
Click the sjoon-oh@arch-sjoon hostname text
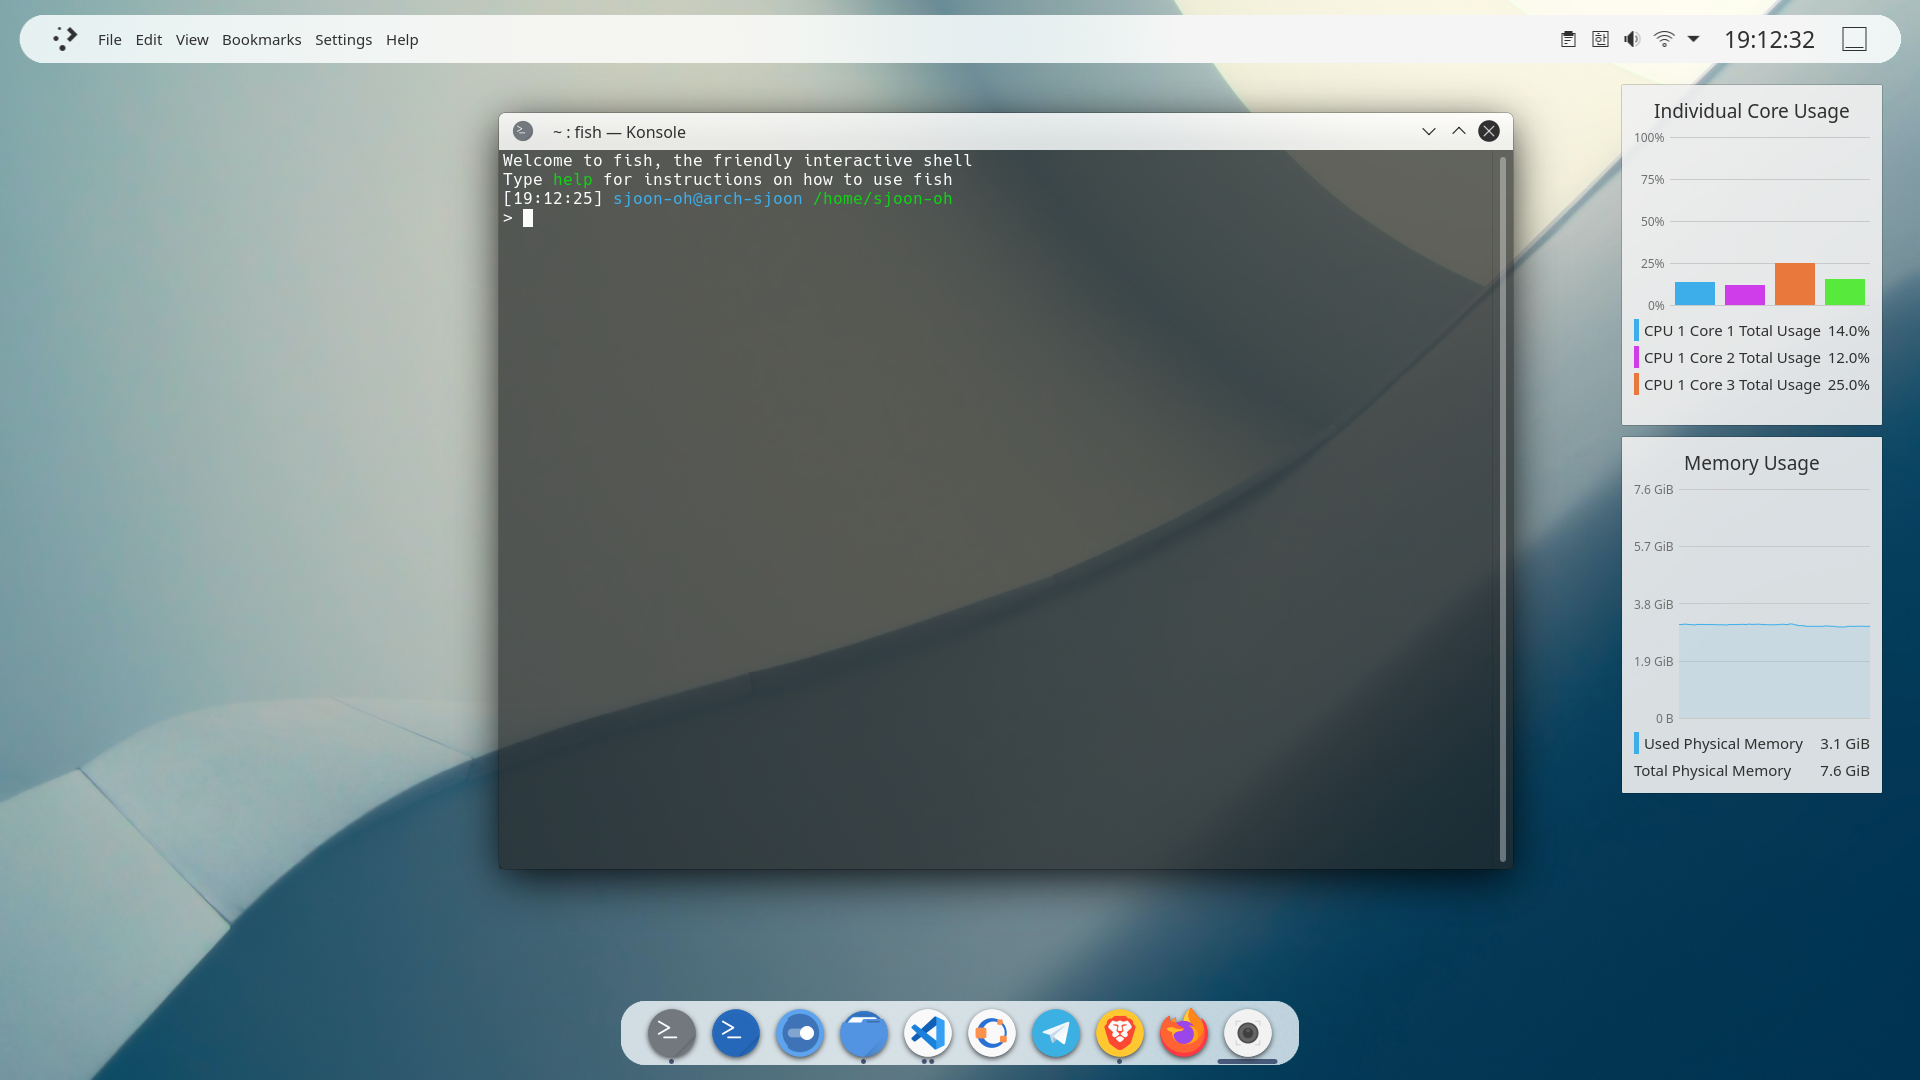tap(707, 199)
